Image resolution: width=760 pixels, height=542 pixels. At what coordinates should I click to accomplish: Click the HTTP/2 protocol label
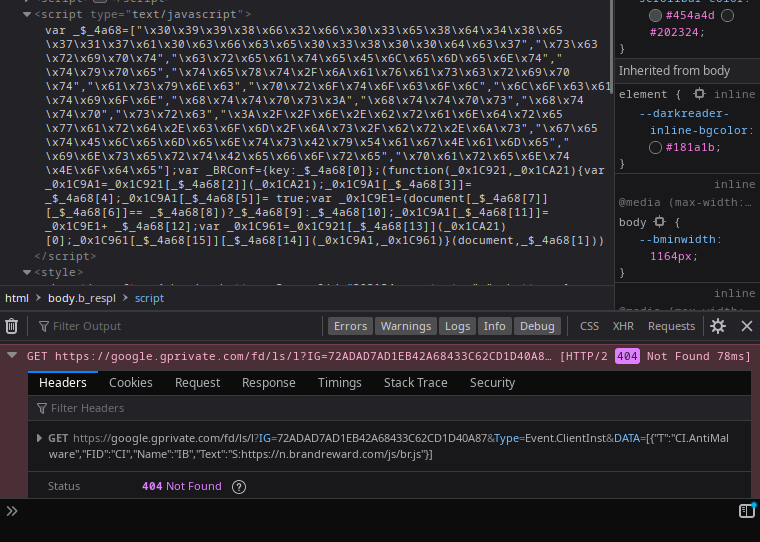coord(584,356)
